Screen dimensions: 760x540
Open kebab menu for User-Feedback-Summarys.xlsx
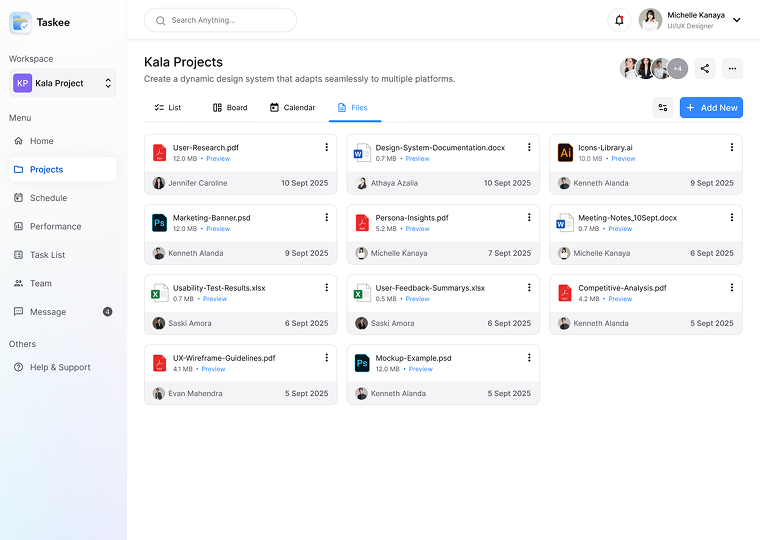(x=529, y=287)
